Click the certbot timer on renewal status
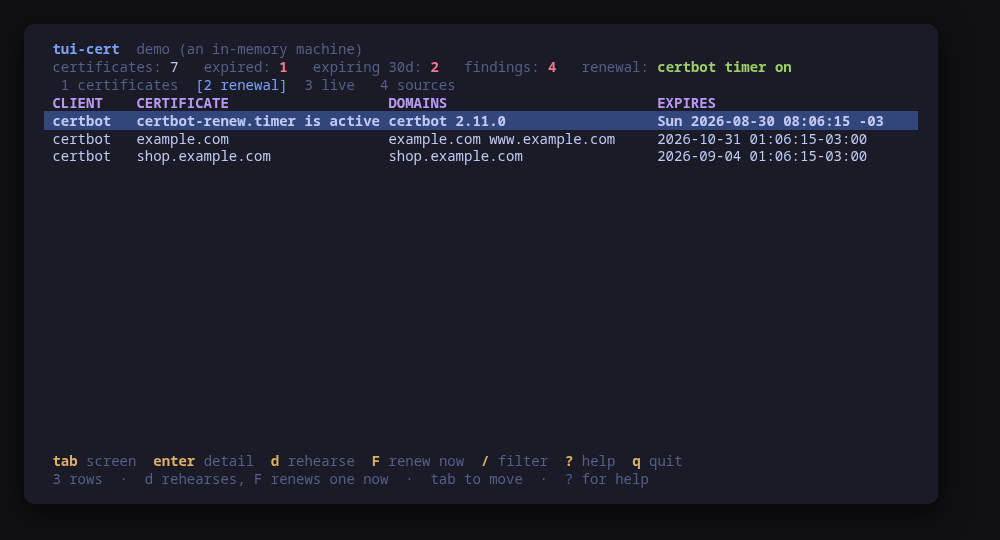This screenshot has width=1000, height=540. [724, 67]
